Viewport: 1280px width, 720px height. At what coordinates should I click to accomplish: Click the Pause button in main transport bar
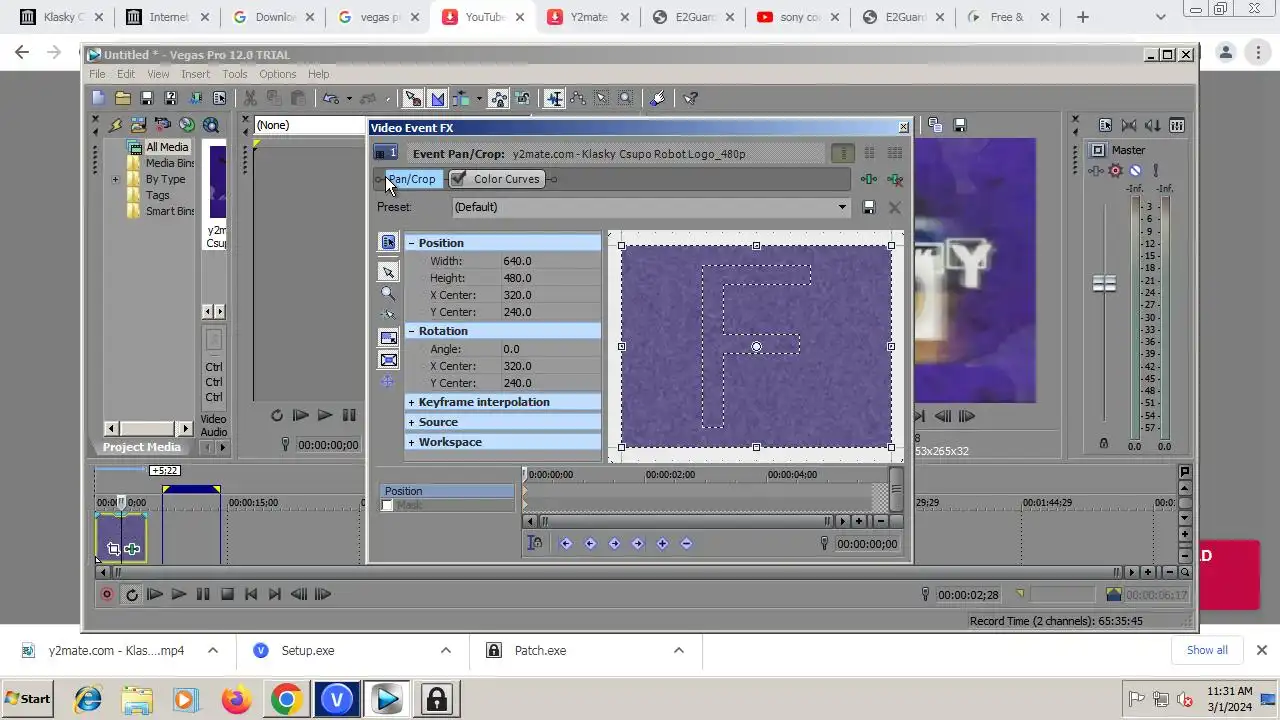pyautogui.click(x=203, y=594)
